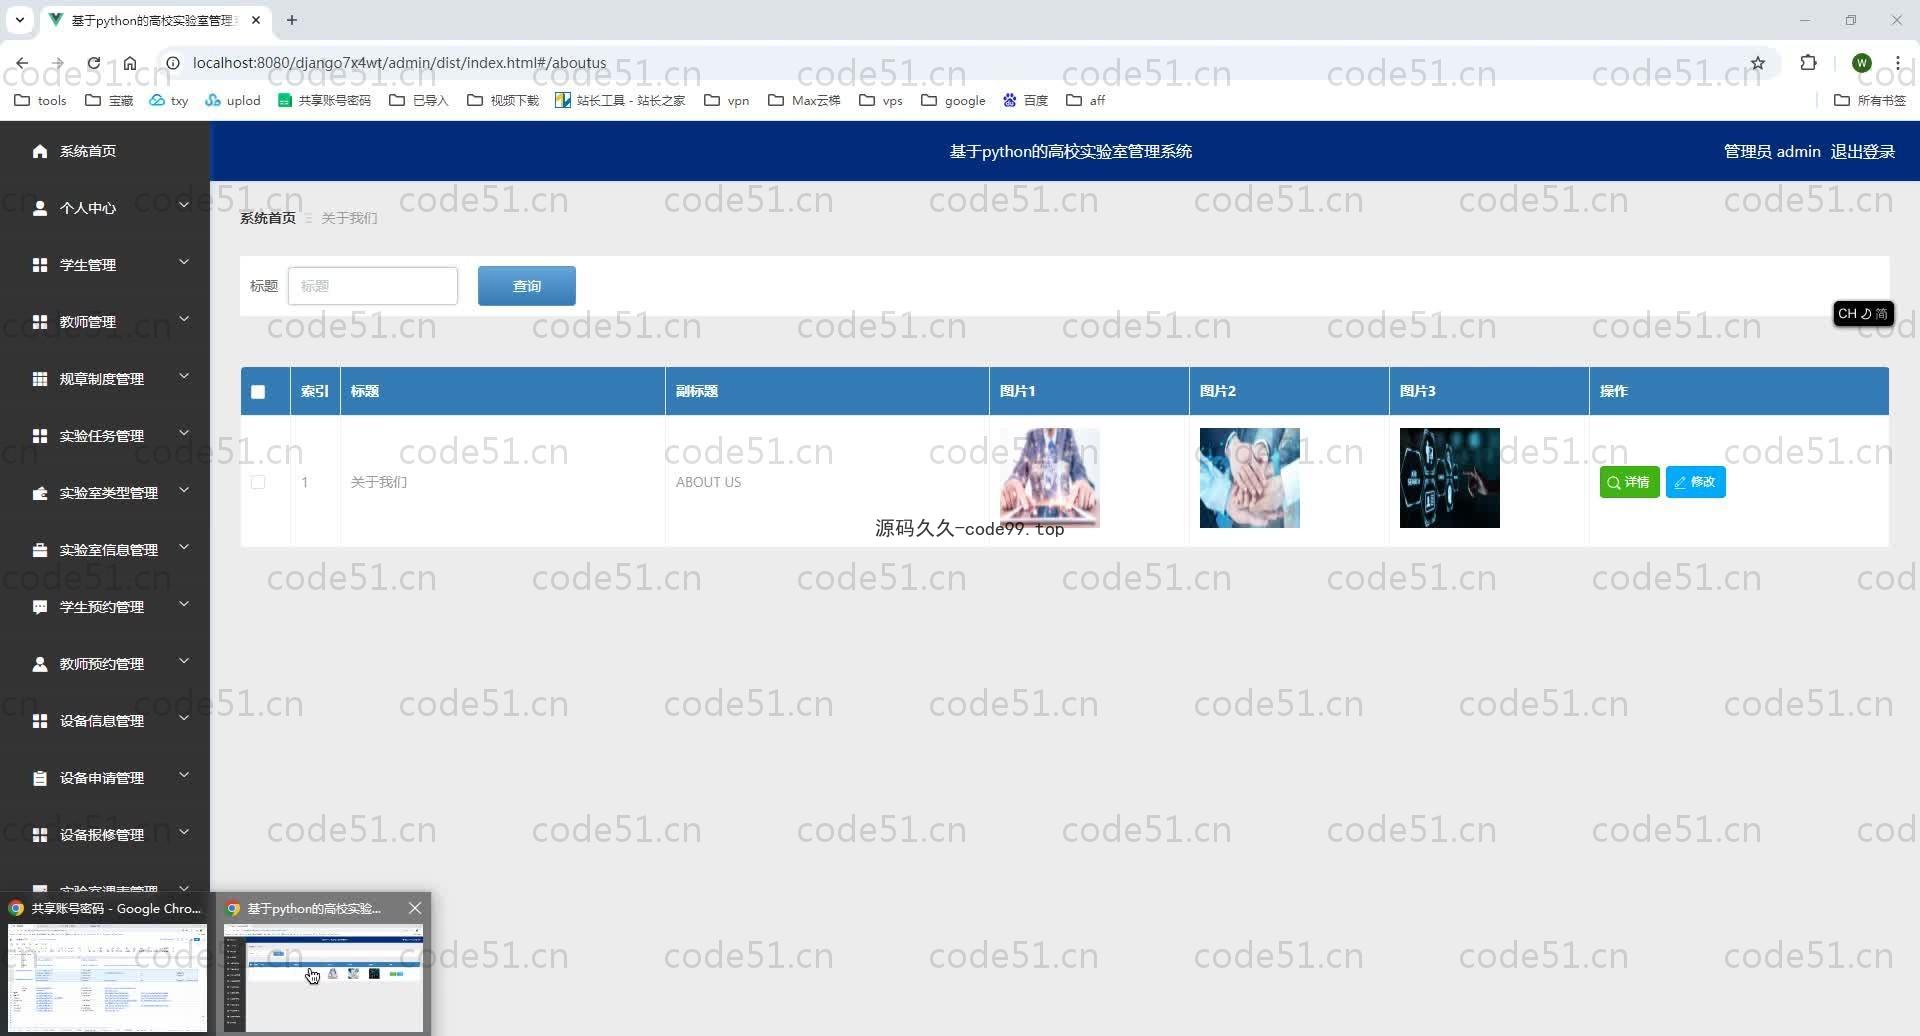Open the browser extensions puzzle icon
This screenshot has width=1920, height=1036.
(1808, 63)
